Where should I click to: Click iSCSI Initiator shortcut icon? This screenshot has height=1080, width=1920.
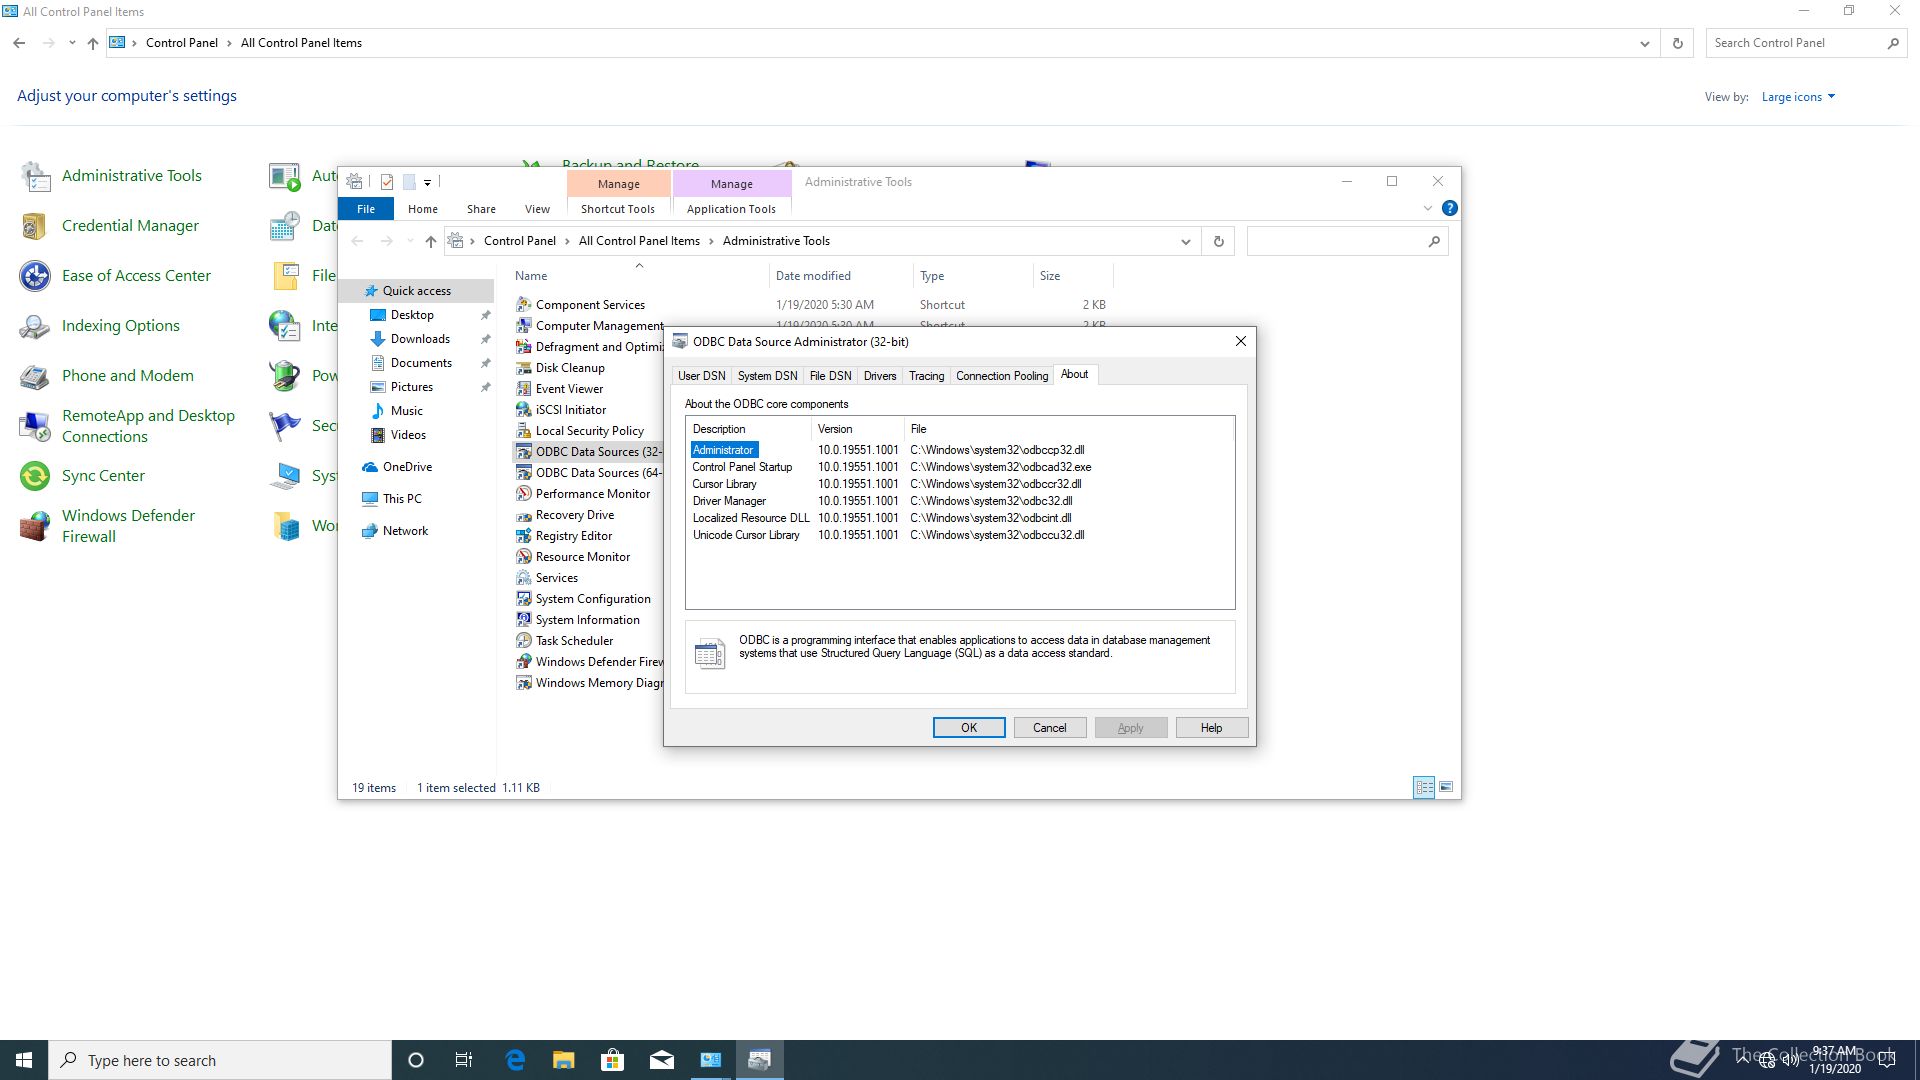pos(523,409)
